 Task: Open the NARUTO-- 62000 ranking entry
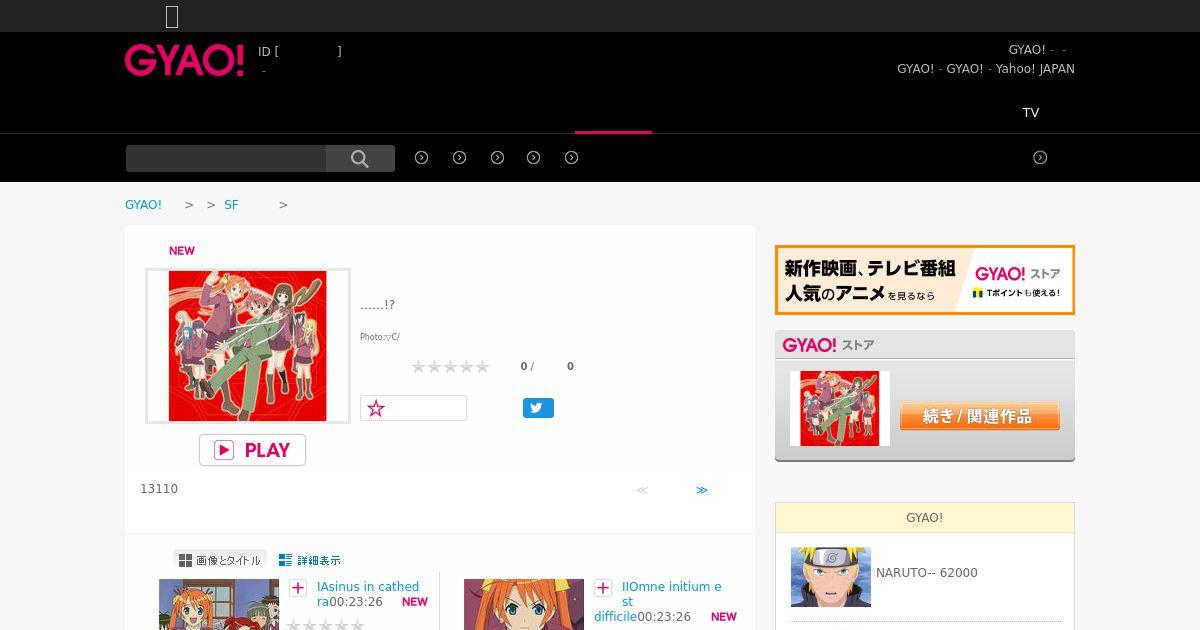[927, 573]
